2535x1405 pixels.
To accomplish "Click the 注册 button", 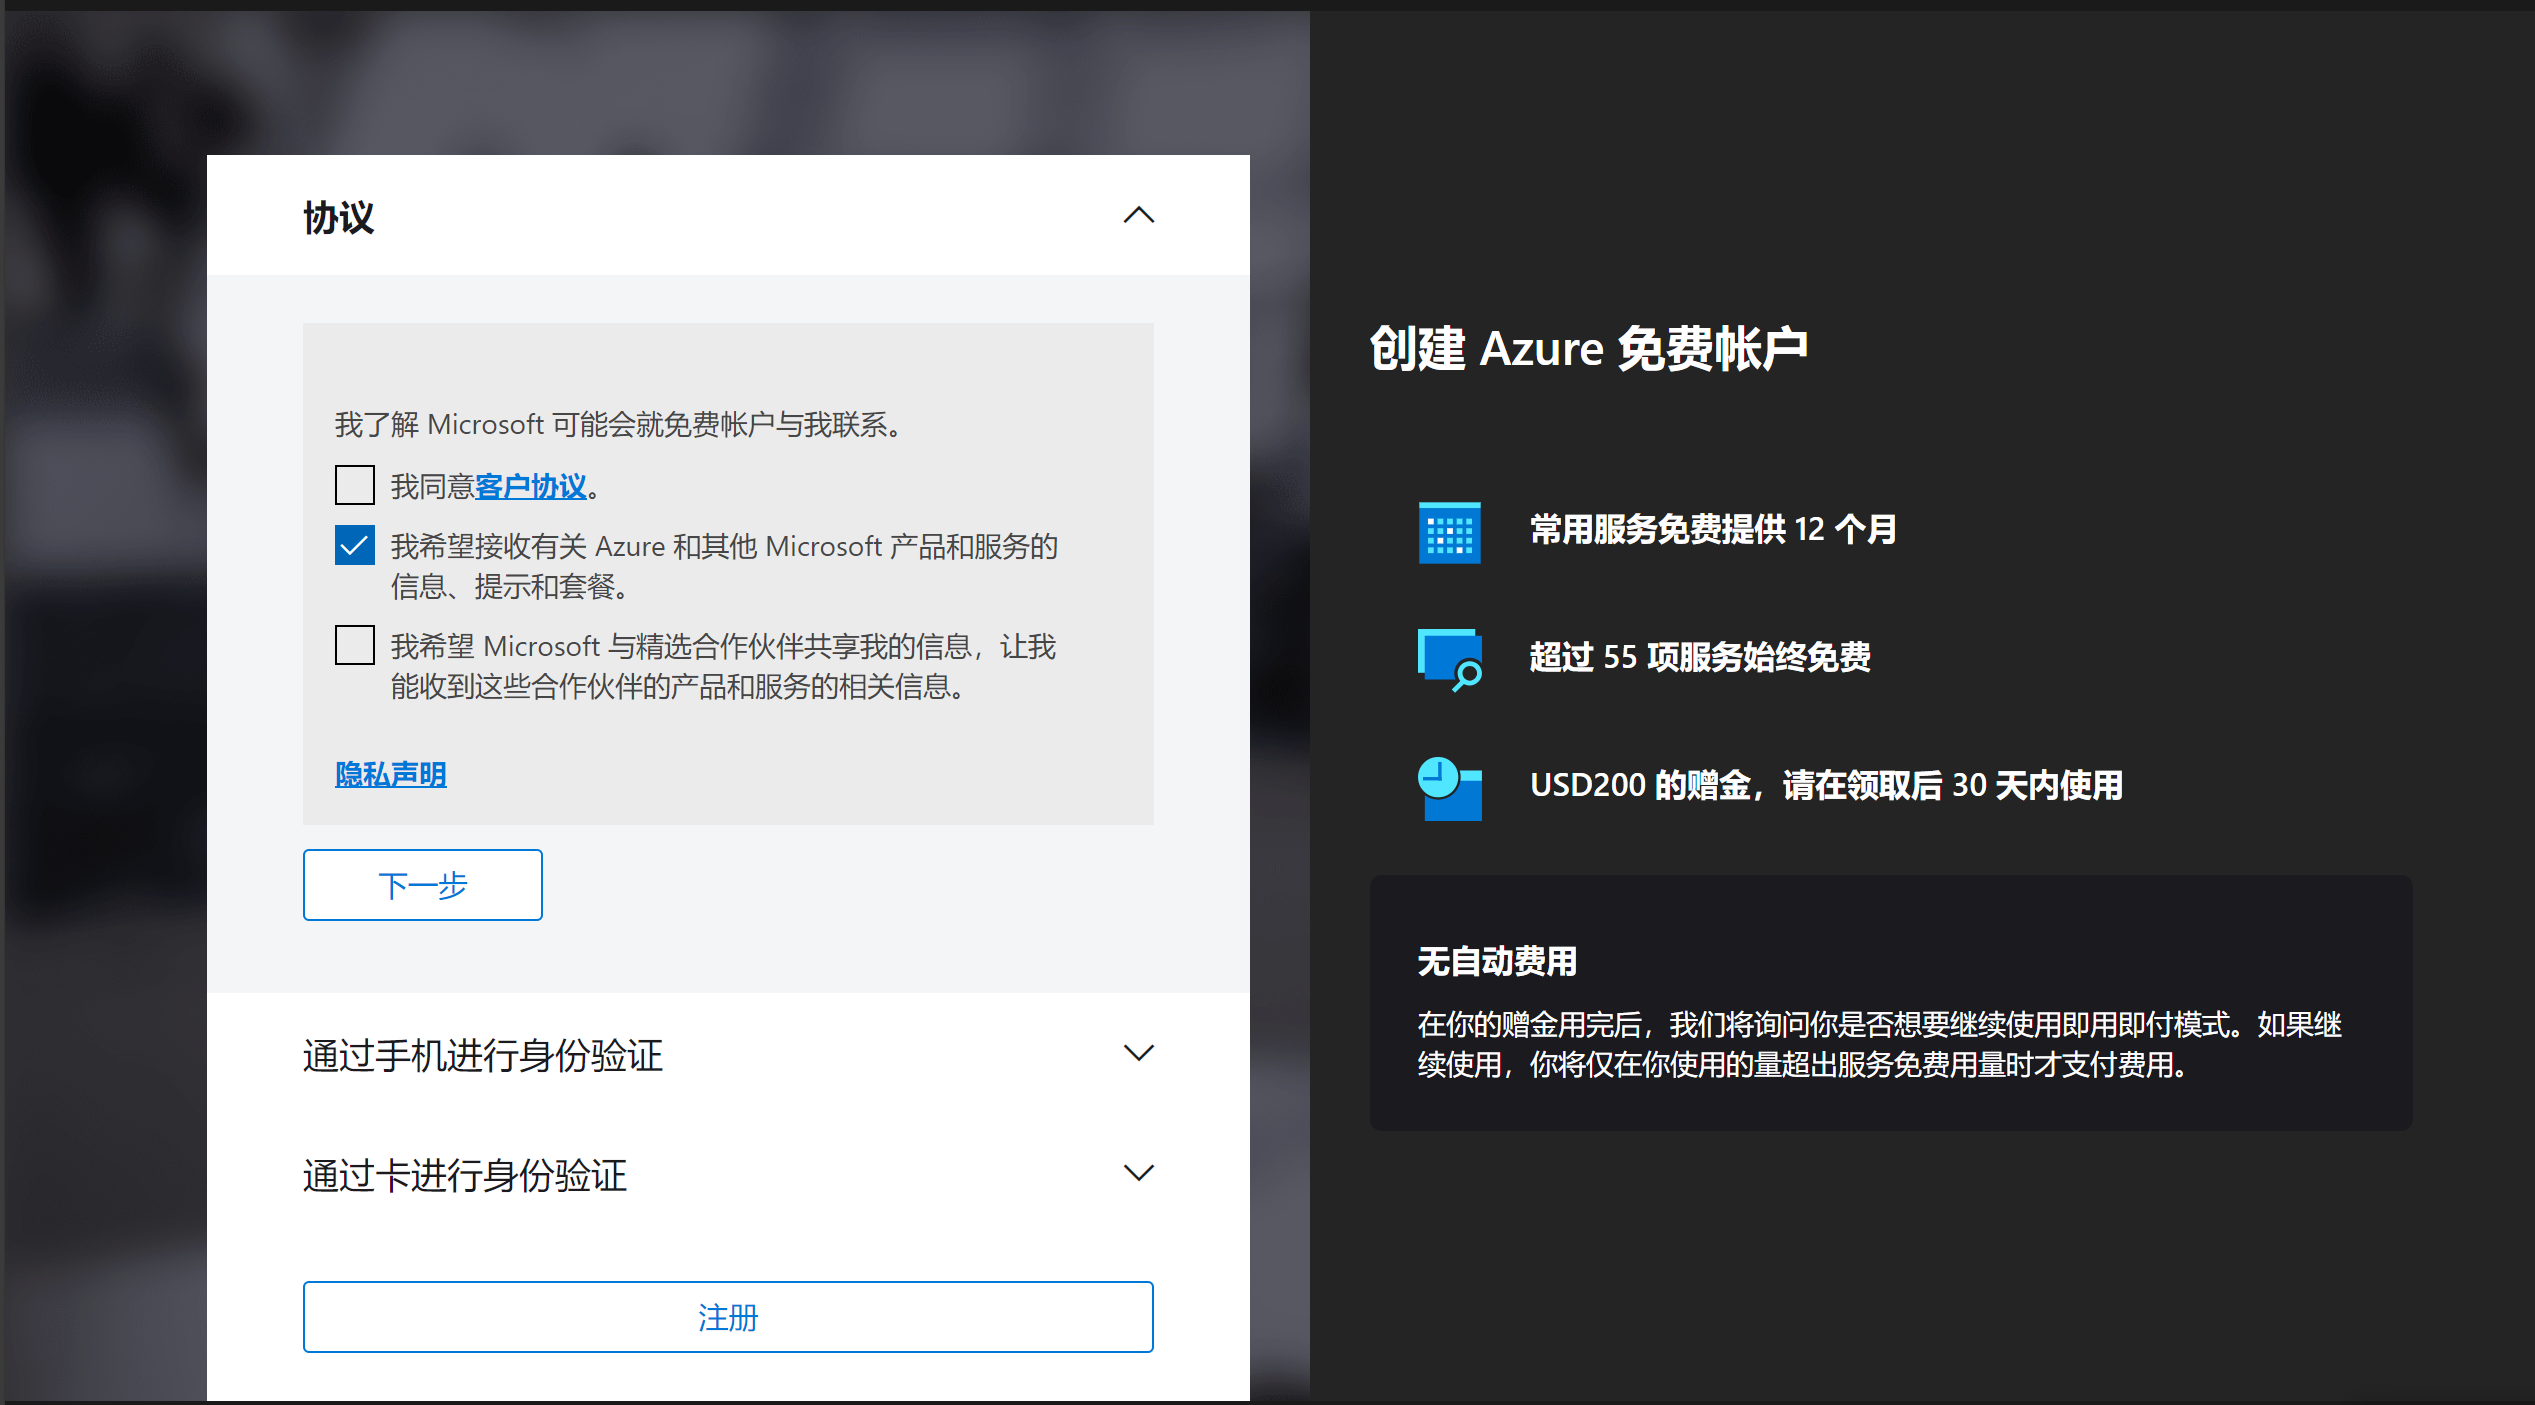I will coord(728,1317).
